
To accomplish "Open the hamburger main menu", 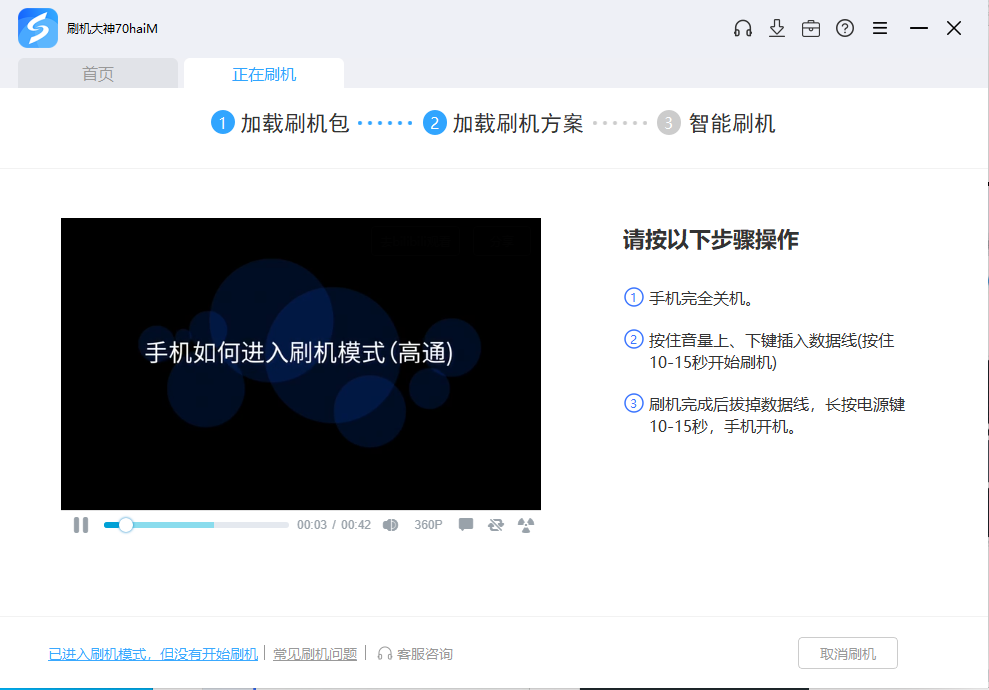I will (x=879, y=28).
